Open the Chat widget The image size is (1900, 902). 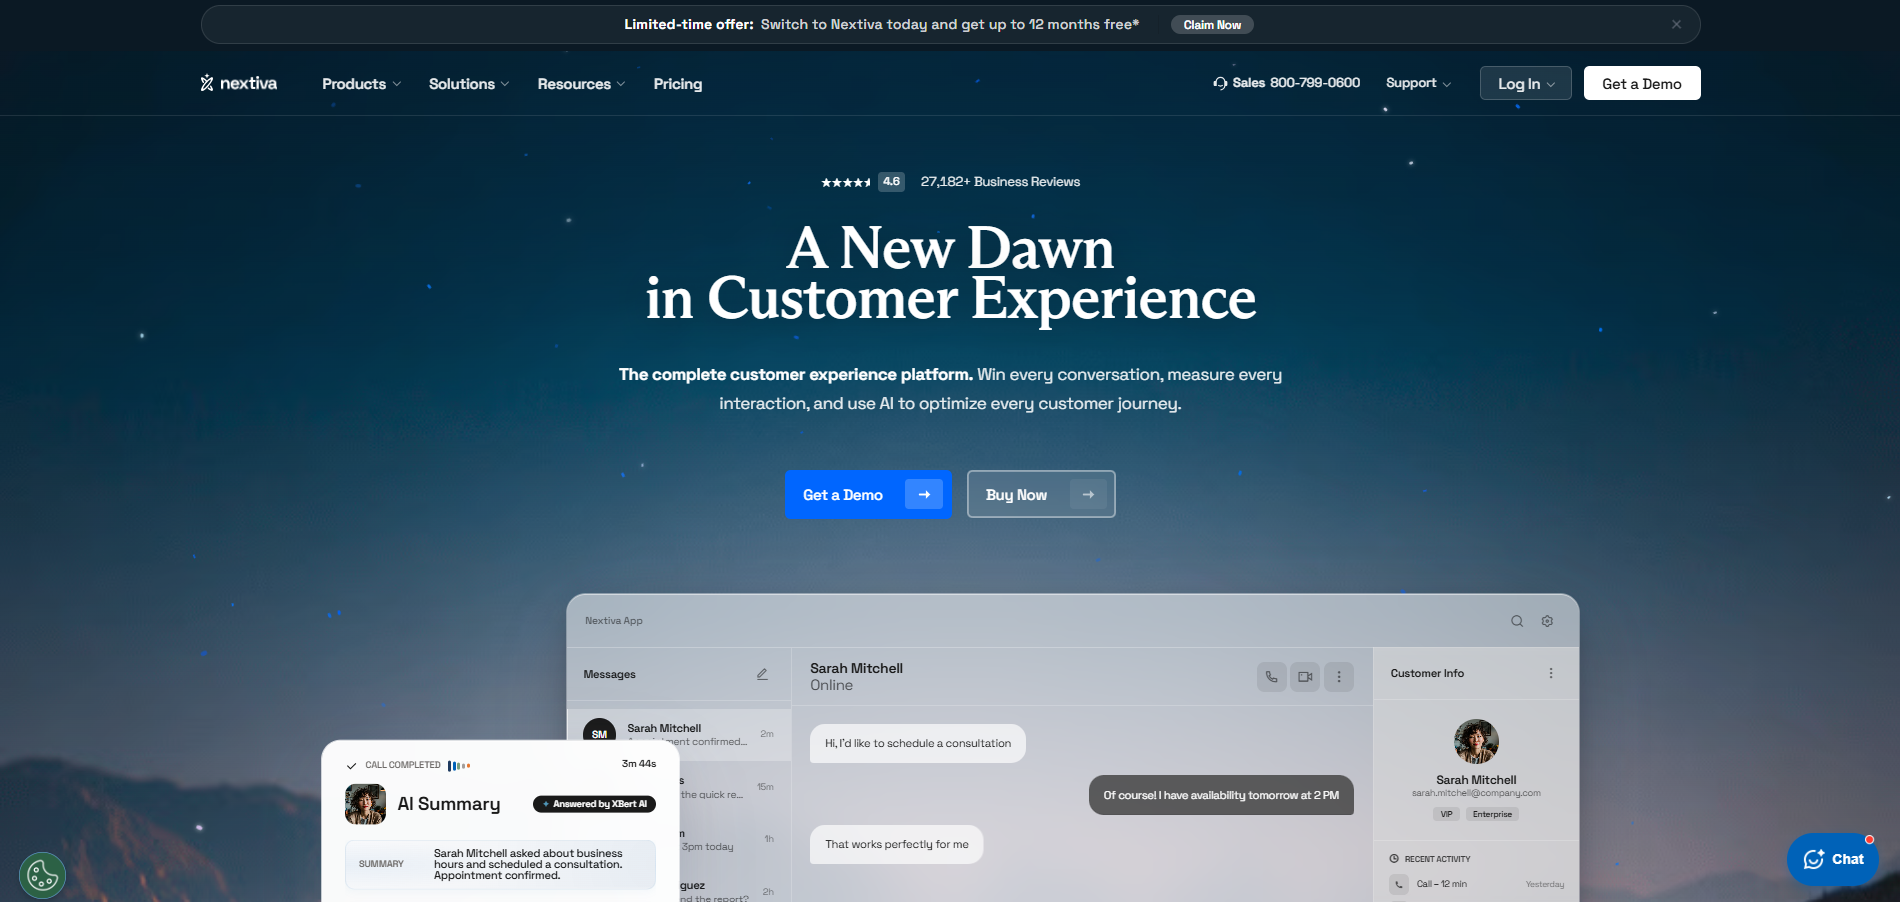pos(1833,859)
